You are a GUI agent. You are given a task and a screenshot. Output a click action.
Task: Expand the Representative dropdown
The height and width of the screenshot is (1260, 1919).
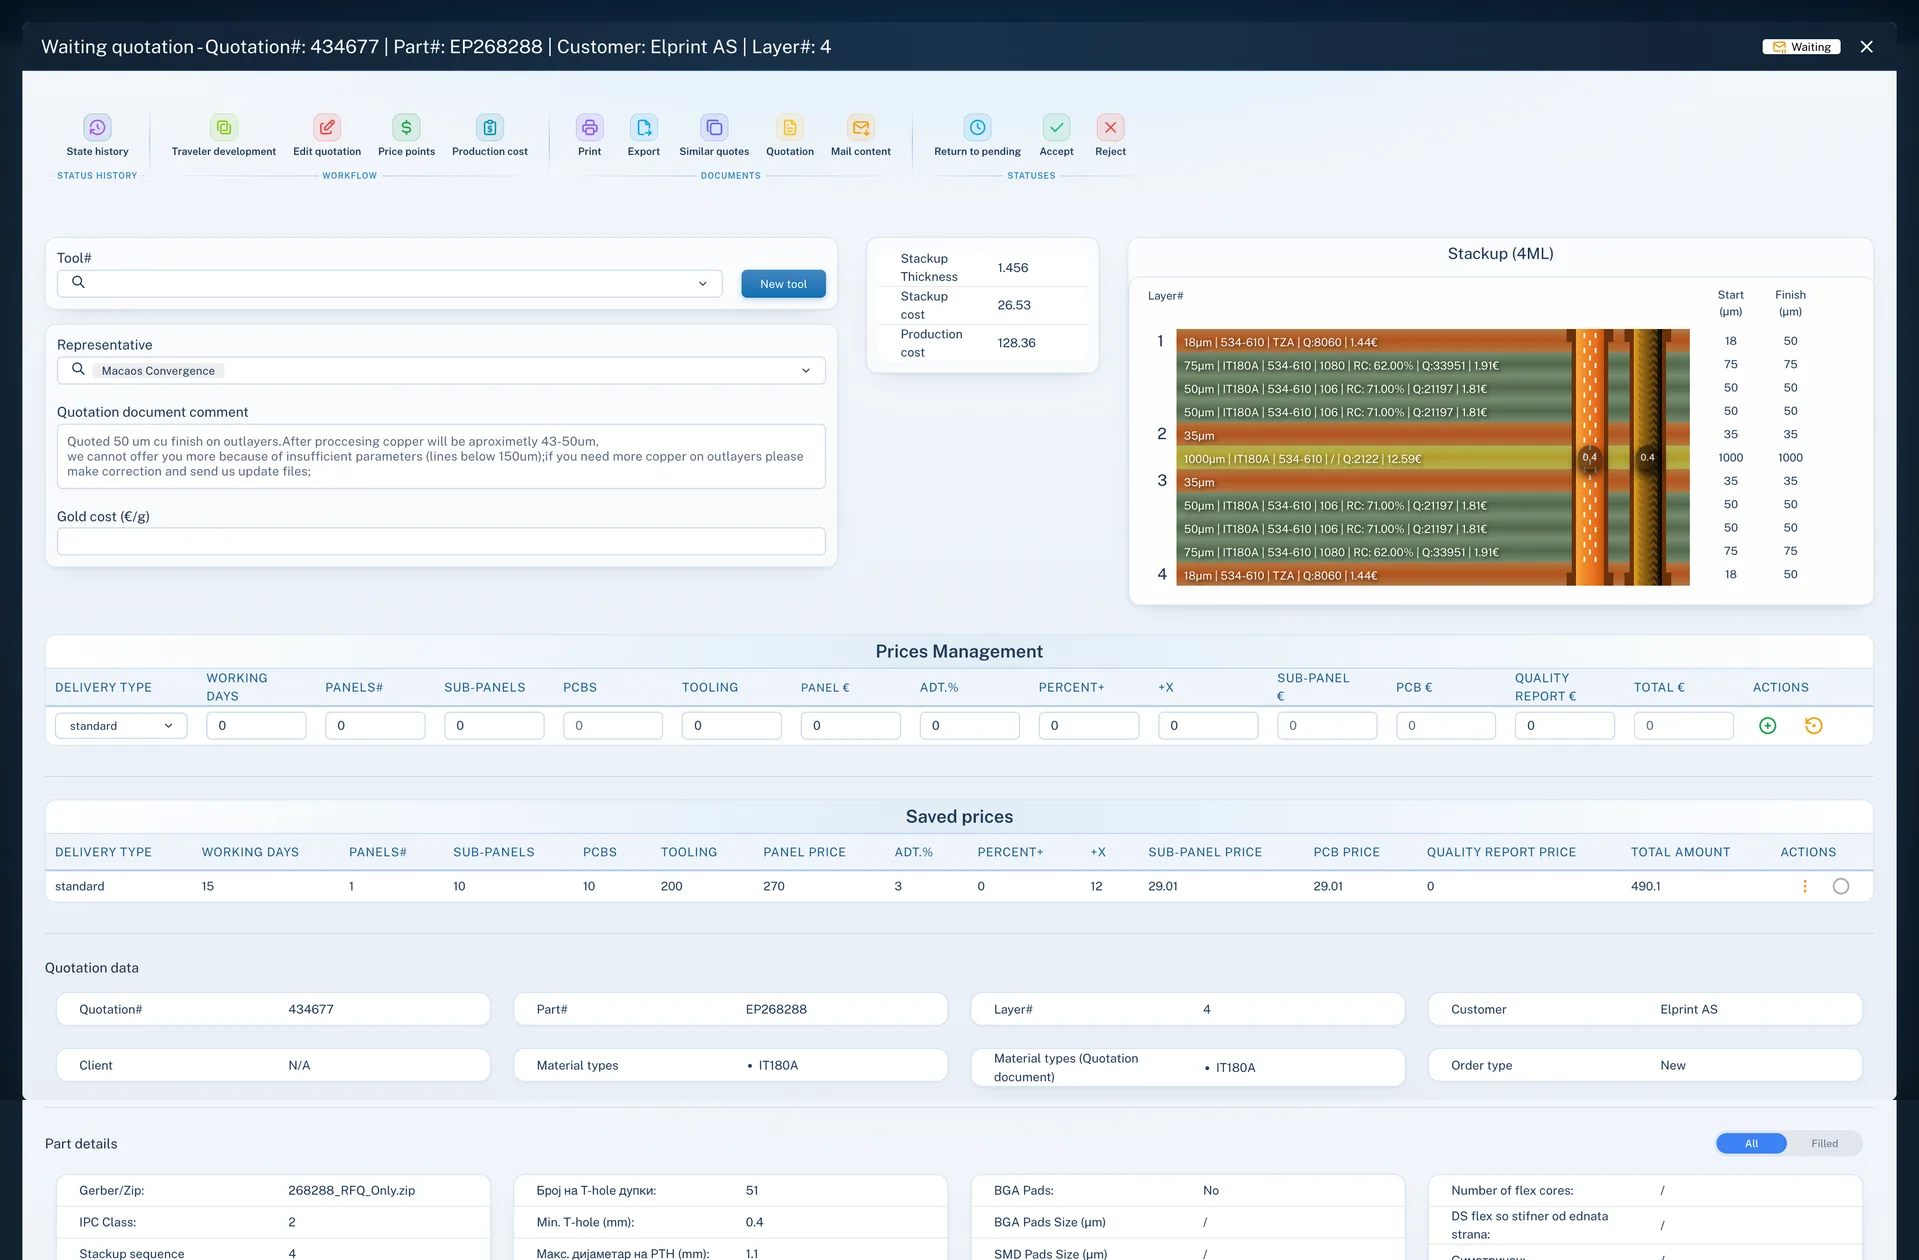(x=806, y=371)
